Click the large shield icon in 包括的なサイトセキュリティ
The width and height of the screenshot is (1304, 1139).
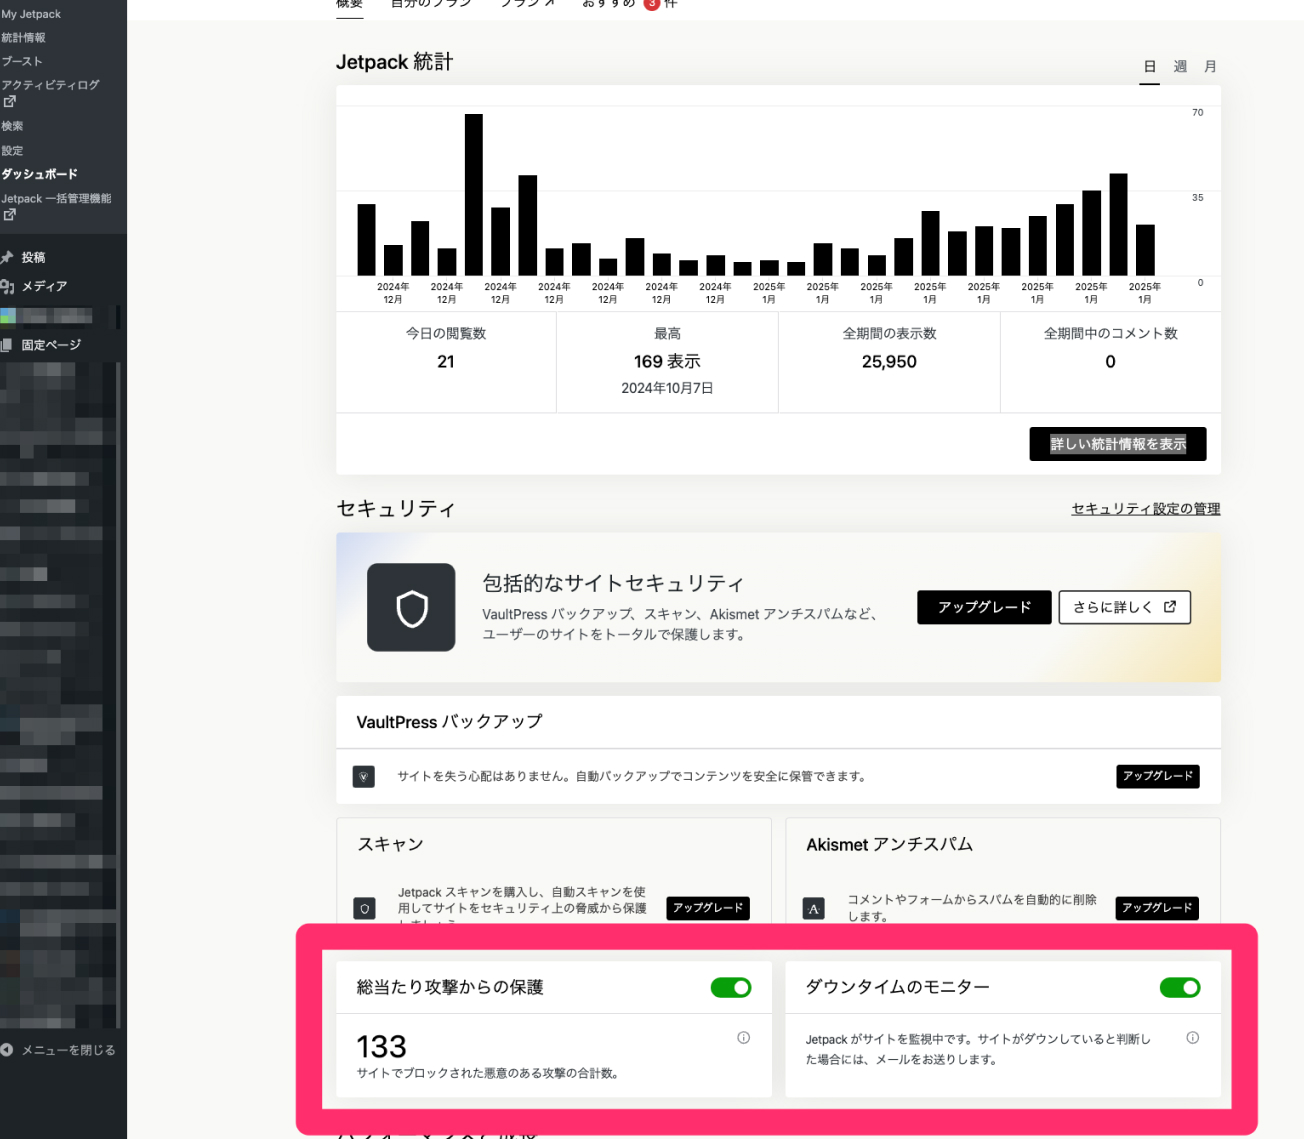click(411, 607)
